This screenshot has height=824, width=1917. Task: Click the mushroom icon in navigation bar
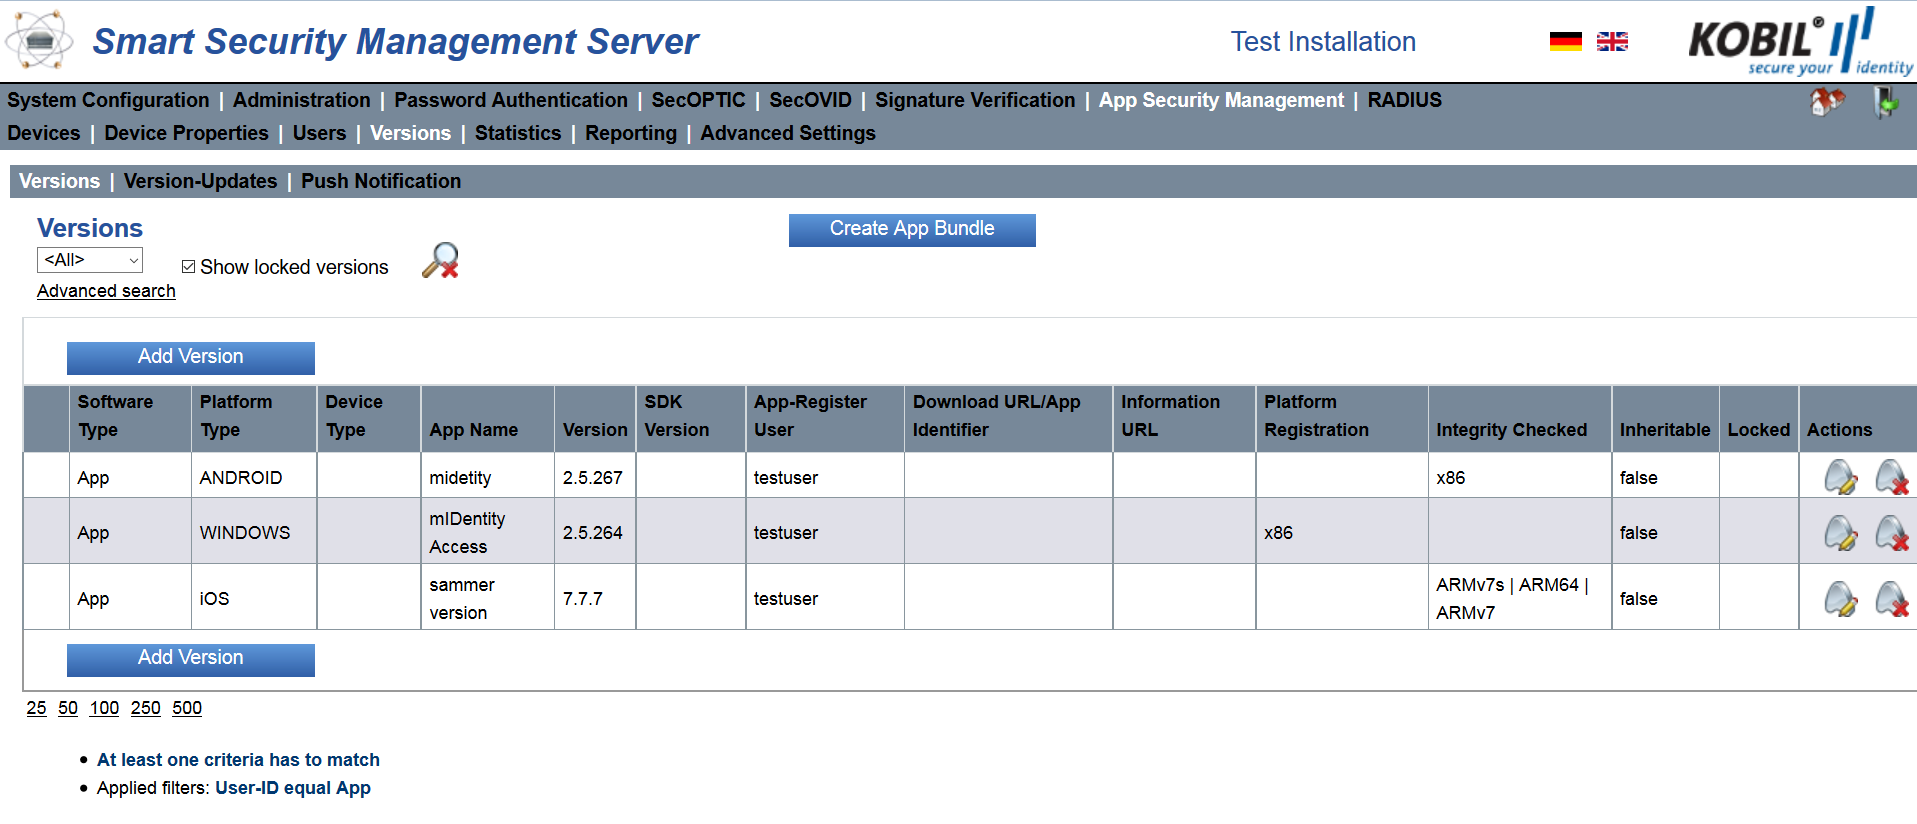[x=1827, y=101]
